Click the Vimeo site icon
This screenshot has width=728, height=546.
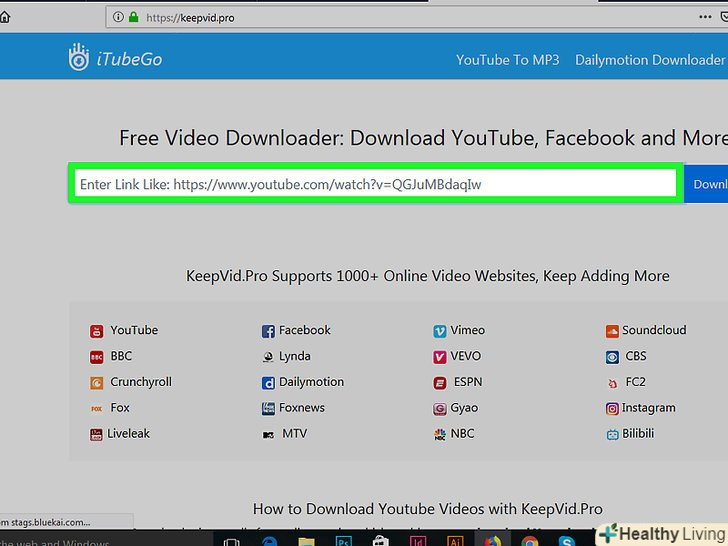[440, 331]
